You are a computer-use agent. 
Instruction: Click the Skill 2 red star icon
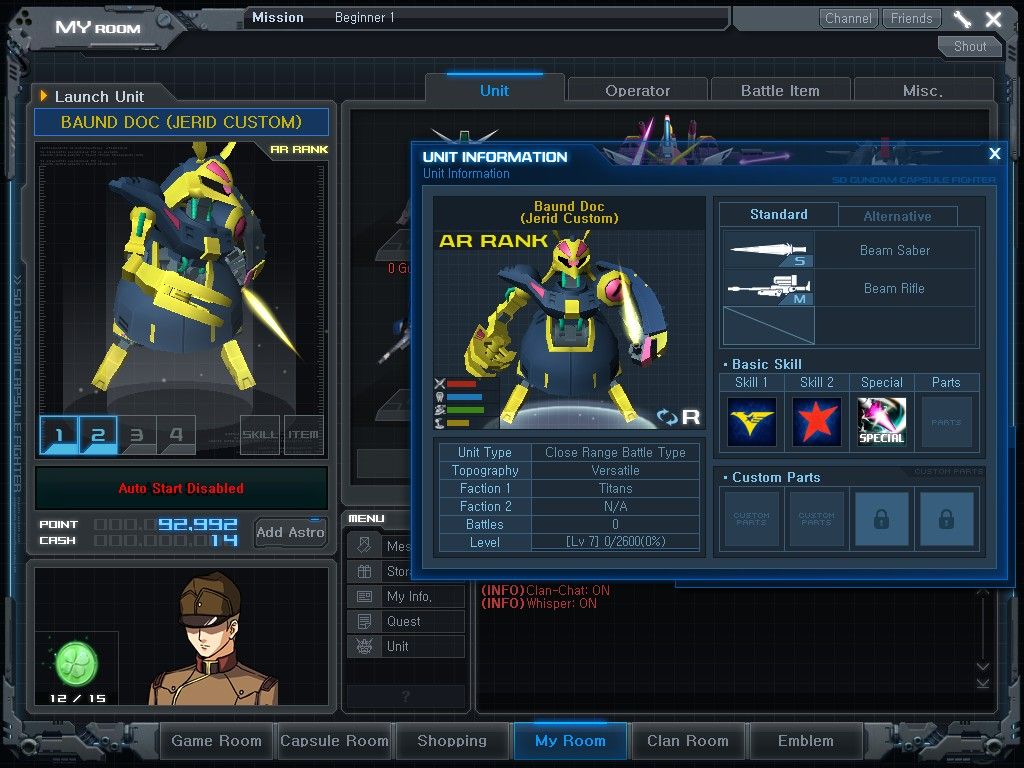pyautogui.click(x=816, y=421)
